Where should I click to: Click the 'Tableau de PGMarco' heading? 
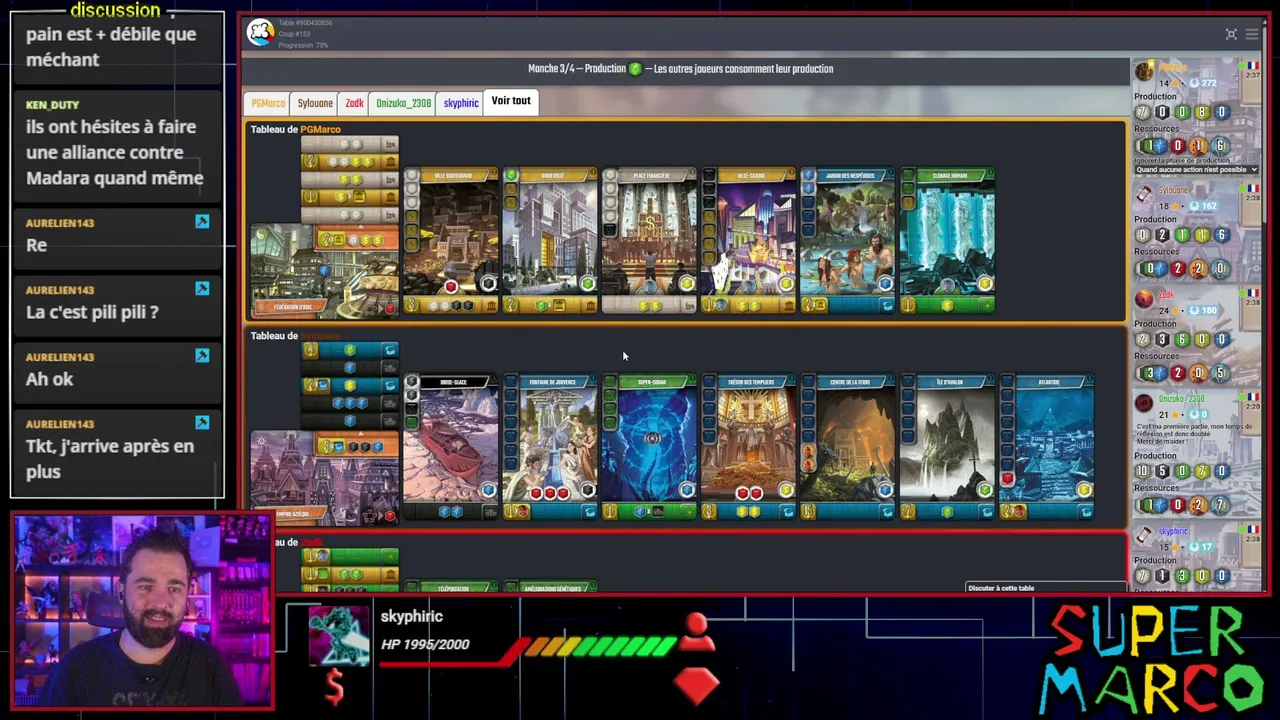click(296, 129)
